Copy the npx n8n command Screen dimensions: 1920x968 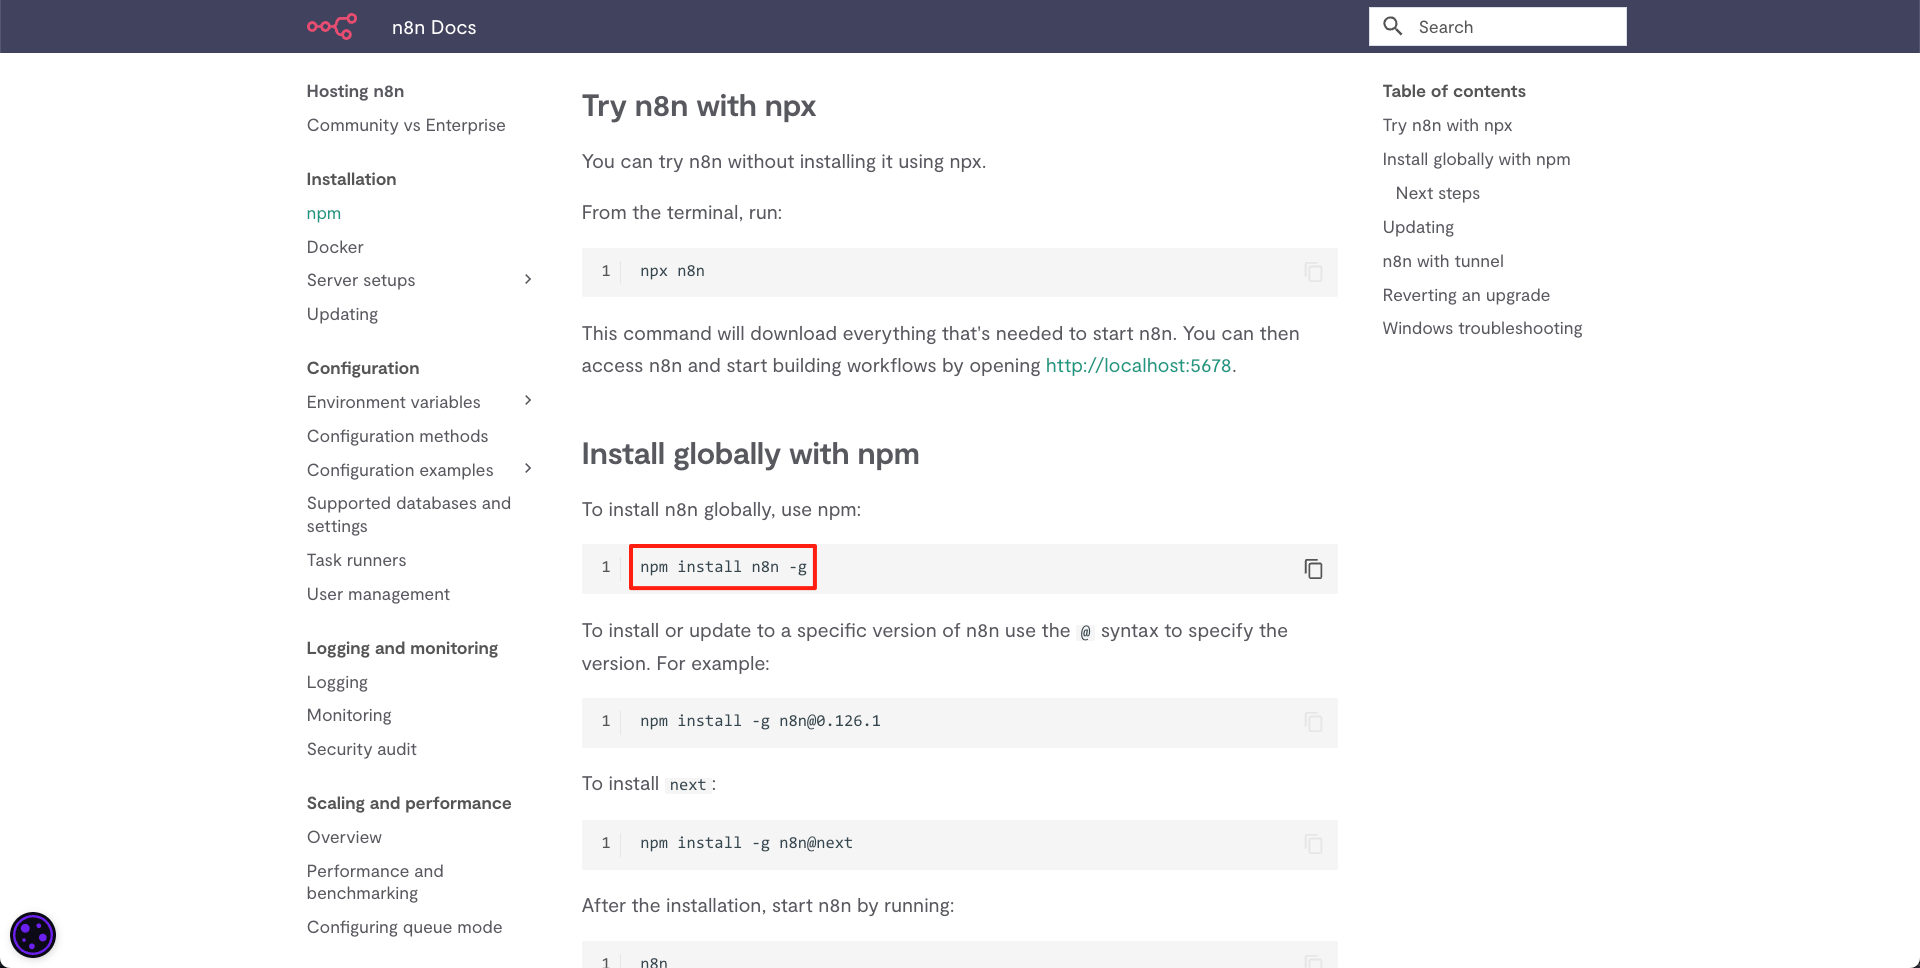click(x=1313, y=272)
